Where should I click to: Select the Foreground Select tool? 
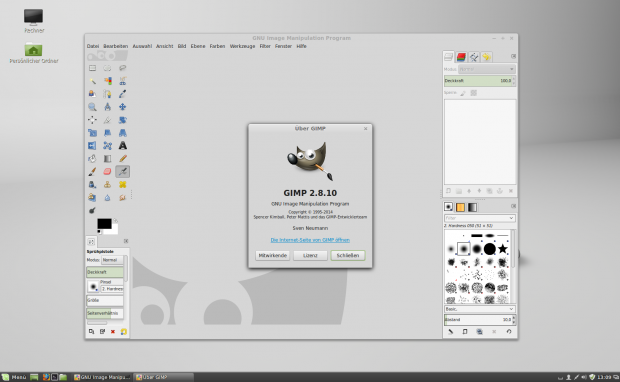click(x=92, y=94)
